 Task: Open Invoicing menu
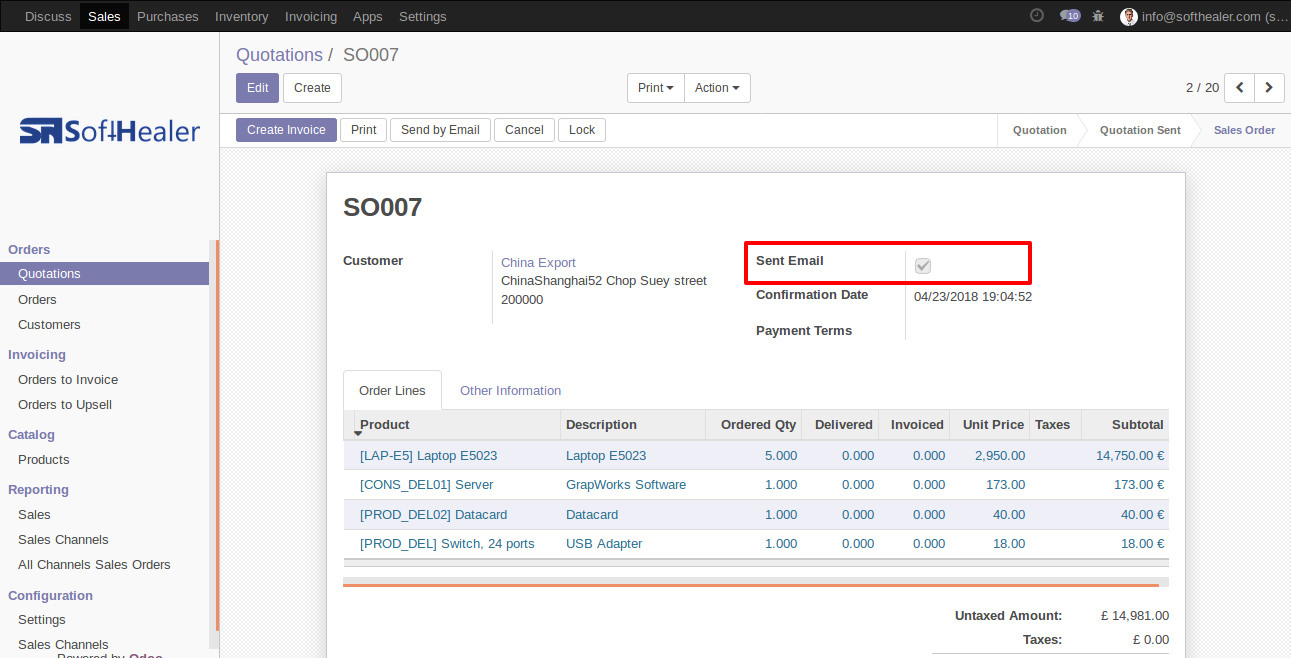pyautogui.click(x=311, y=16)
